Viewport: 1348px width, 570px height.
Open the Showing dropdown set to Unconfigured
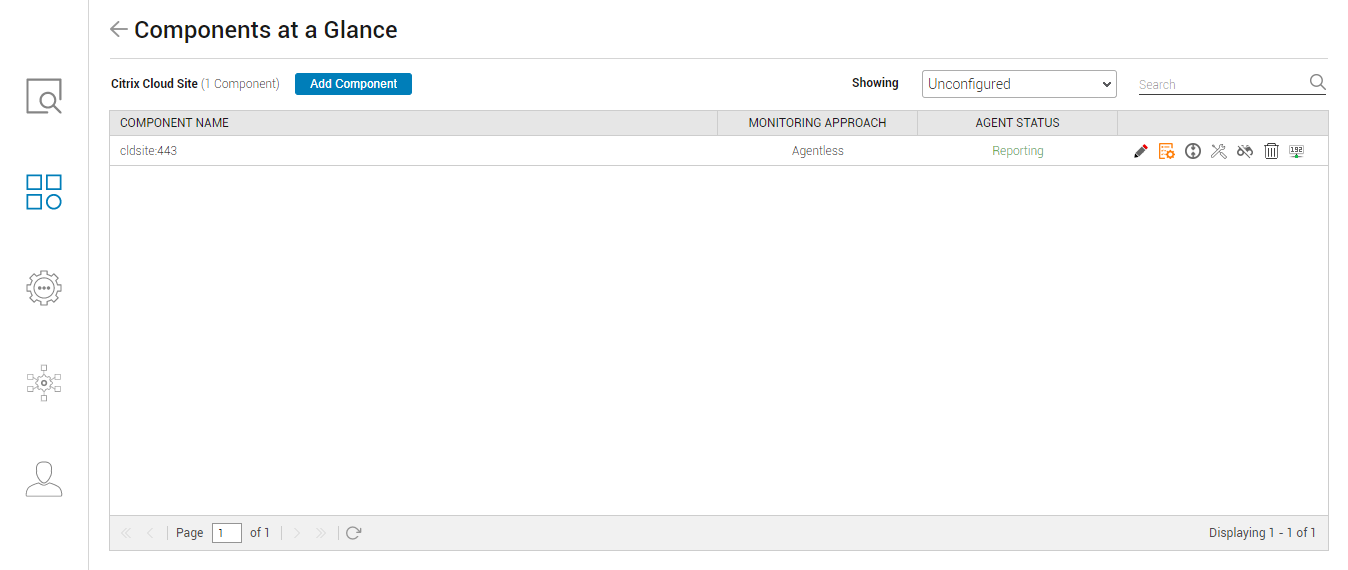pos(1019,84)
